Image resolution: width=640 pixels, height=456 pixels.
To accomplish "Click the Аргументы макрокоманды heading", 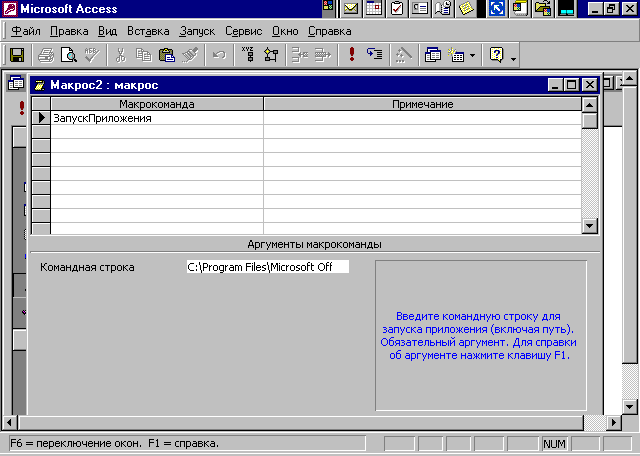I will [314, 245].
